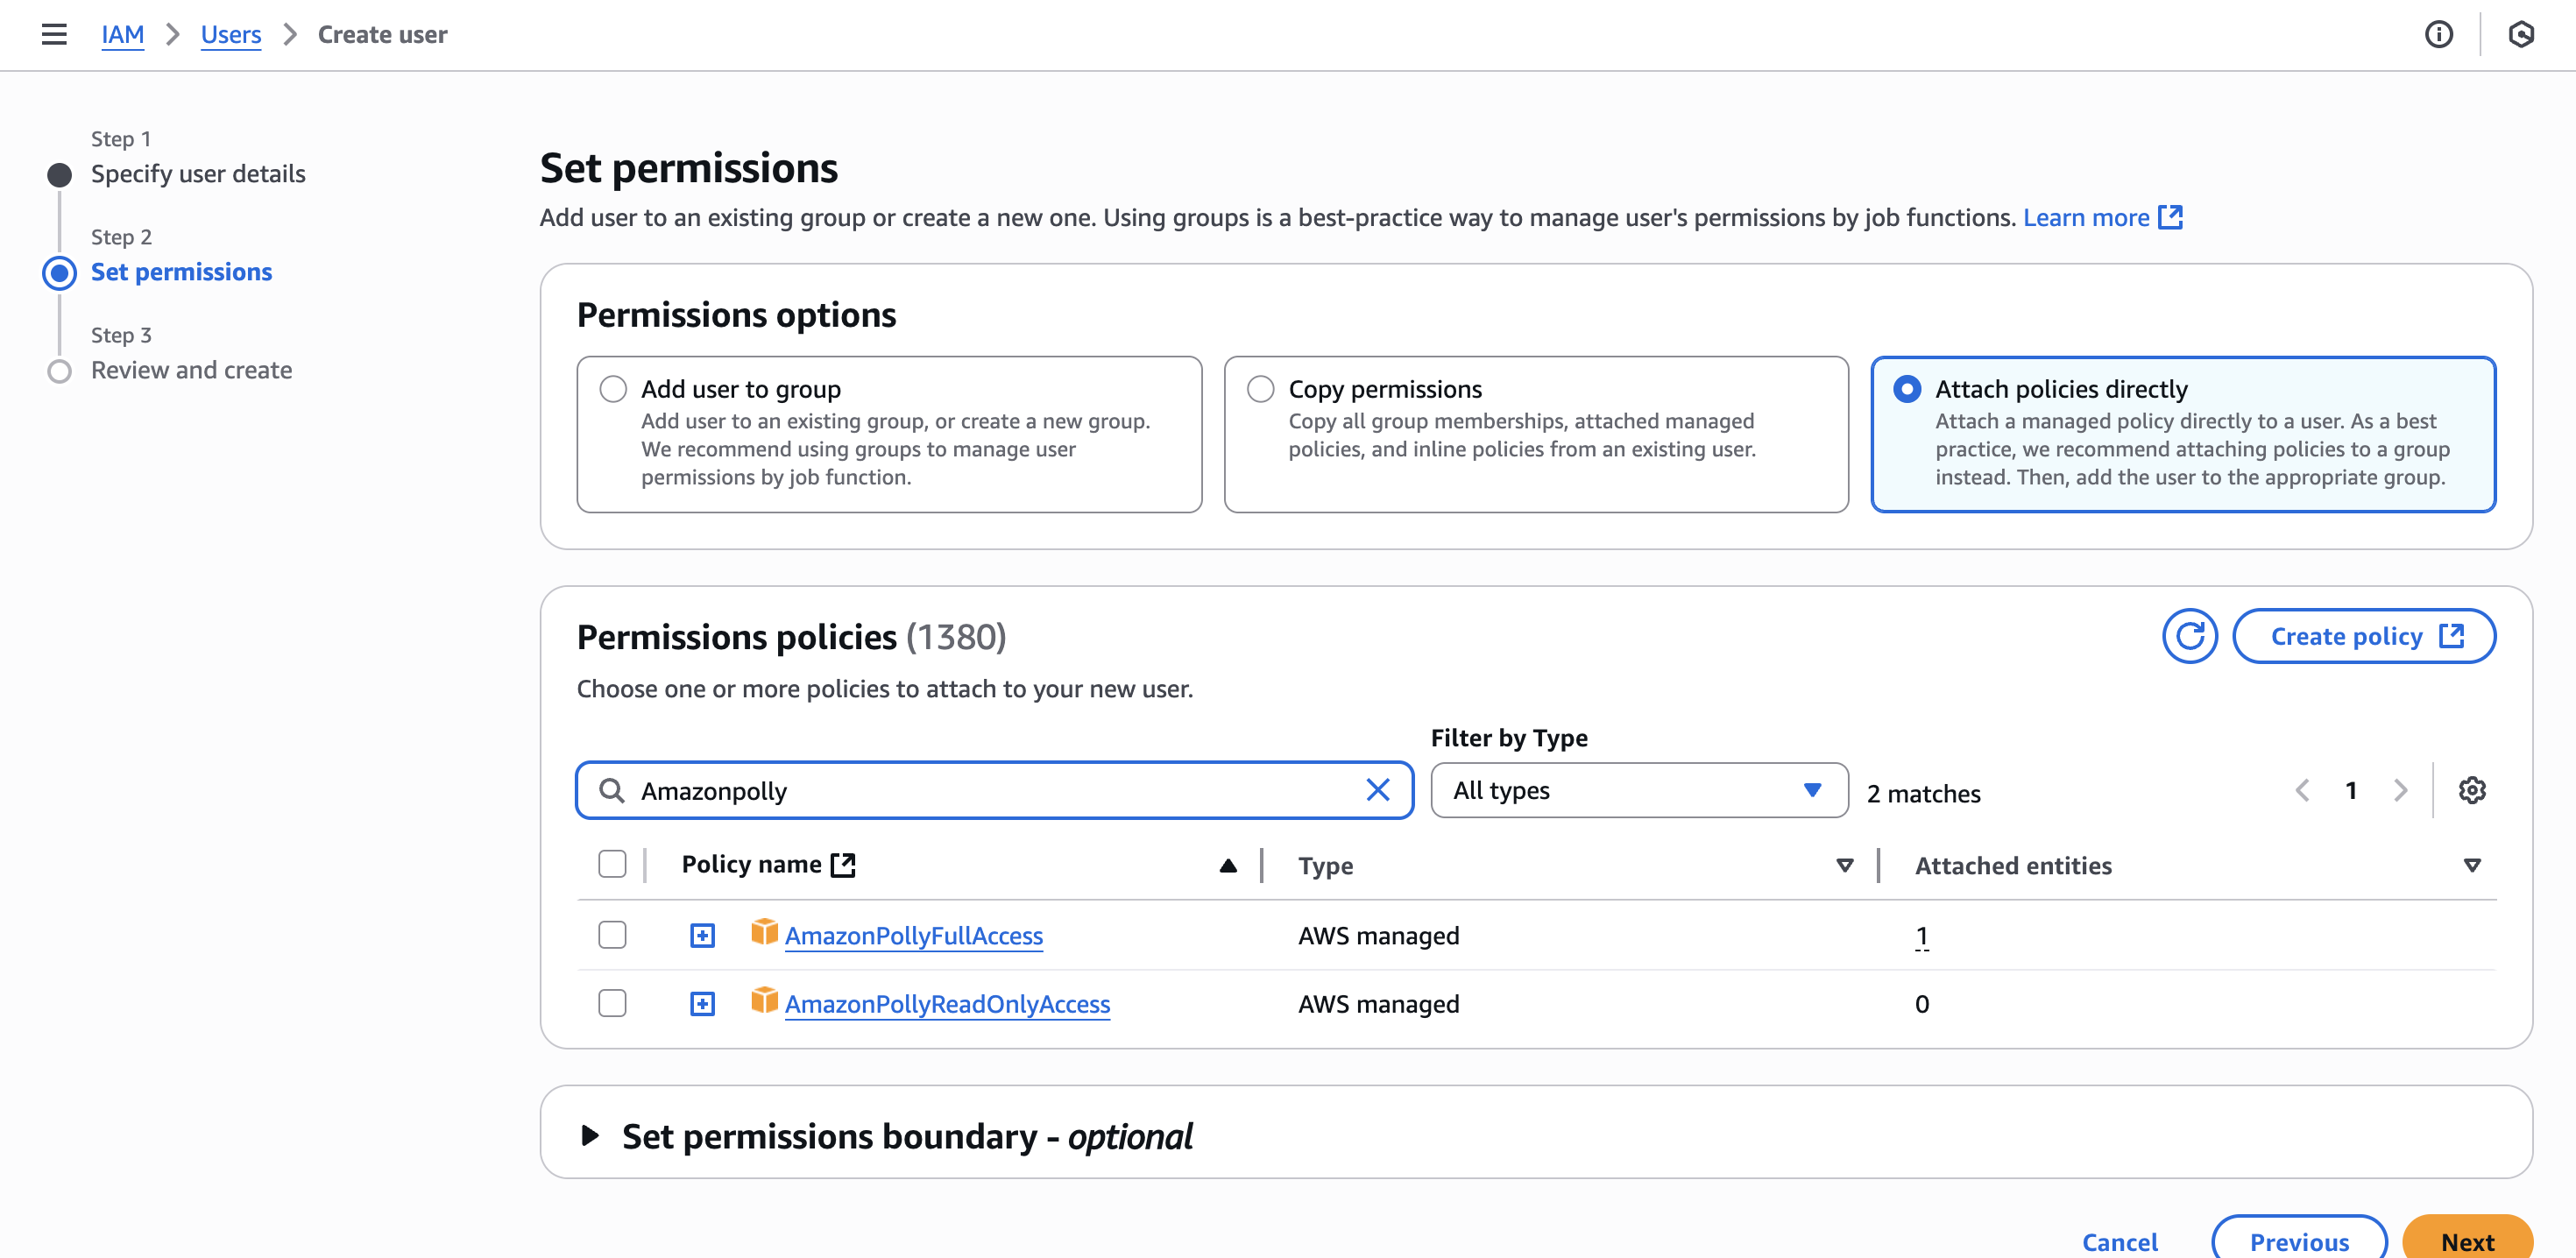Clear the Amazonpolly search text

(x=1377, y=790)
